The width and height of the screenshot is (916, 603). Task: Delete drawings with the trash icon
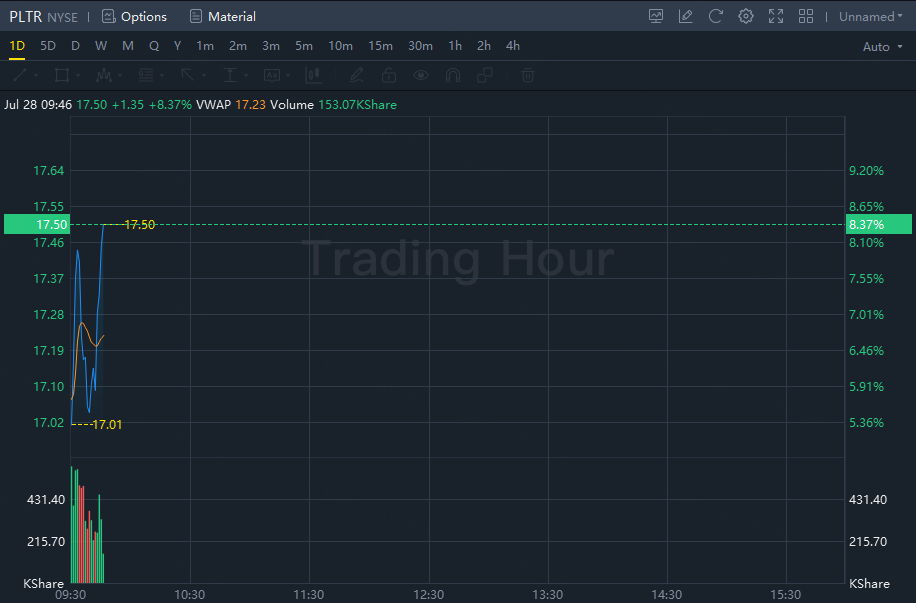click(528, 75)
